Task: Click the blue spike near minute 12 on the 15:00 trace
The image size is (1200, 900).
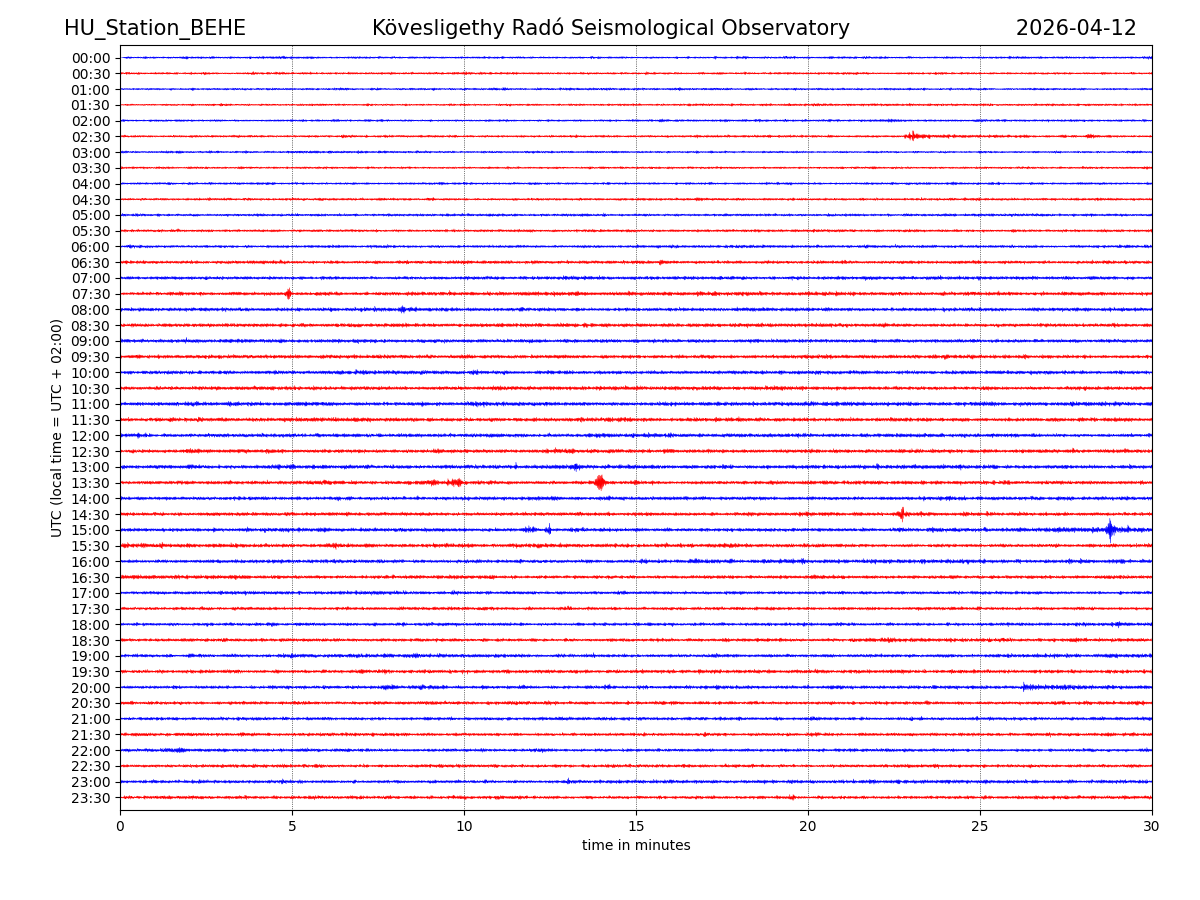Action: 547,529
